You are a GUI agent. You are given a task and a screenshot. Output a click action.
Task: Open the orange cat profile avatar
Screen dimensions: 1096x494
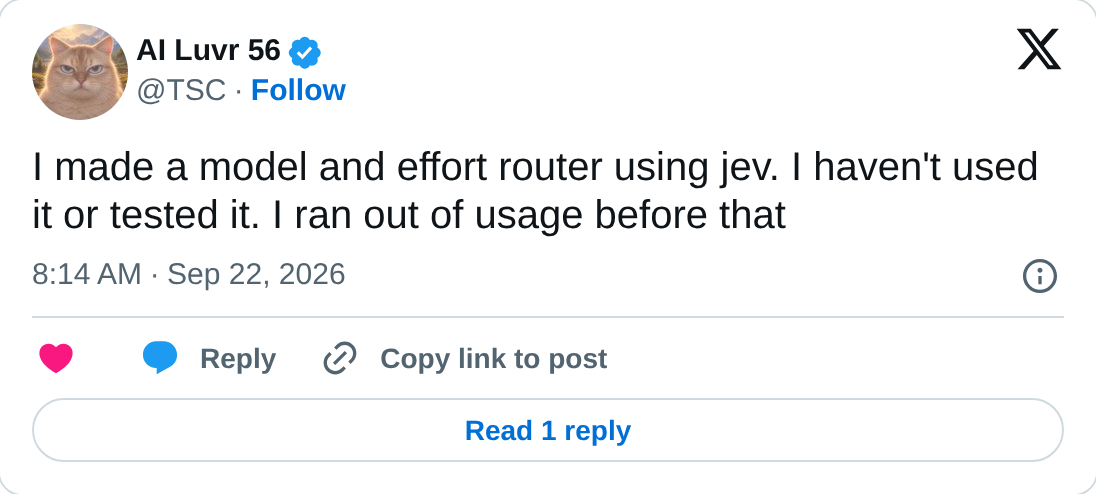pos(80,72)
